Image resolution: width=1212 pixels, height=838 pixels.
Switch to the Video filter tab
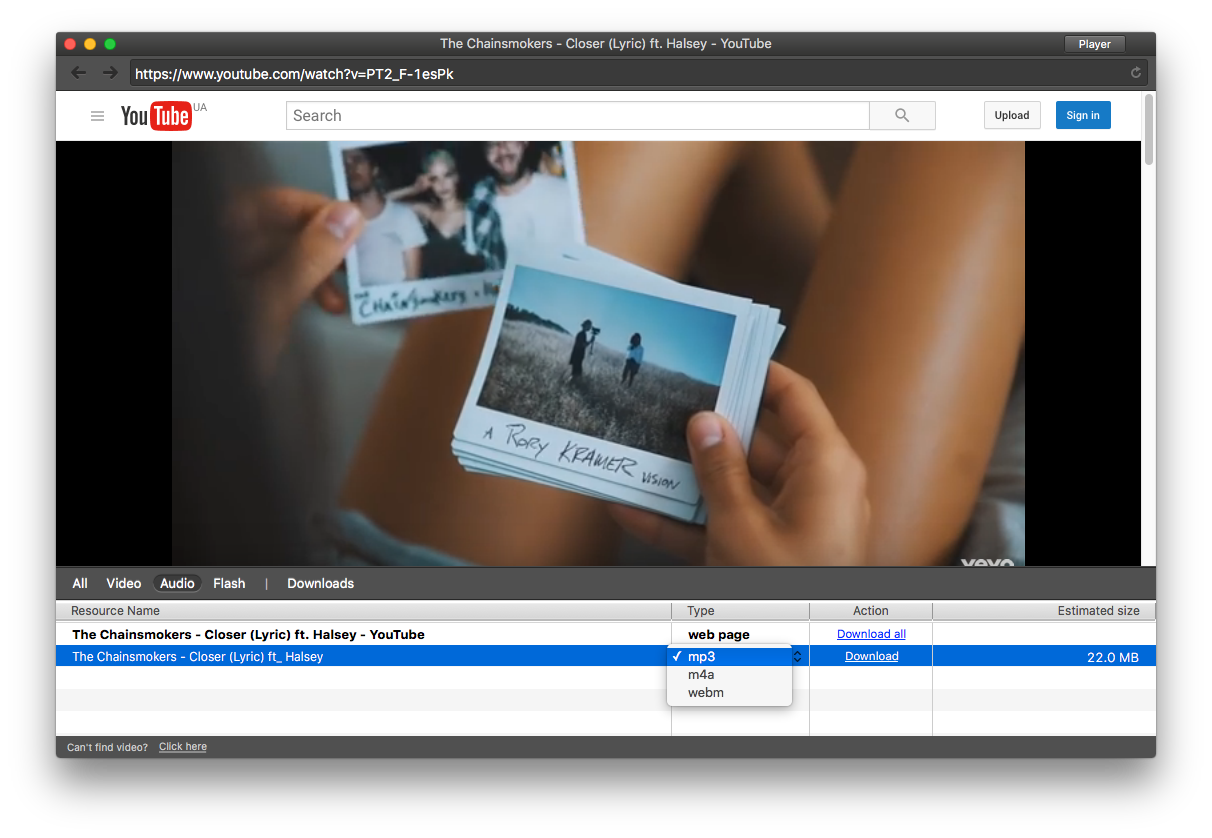tap(124, 583)
